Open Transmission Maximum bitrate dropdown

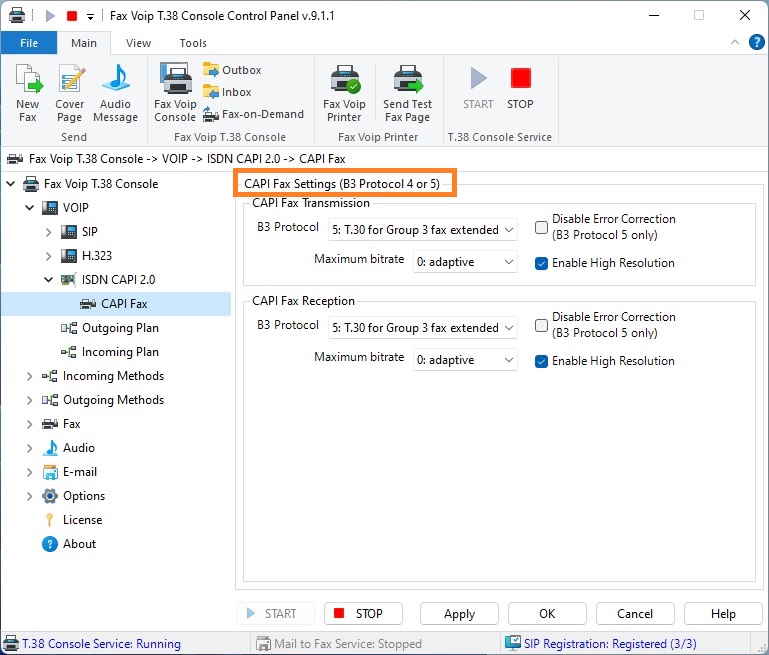[x=465, y=262]
